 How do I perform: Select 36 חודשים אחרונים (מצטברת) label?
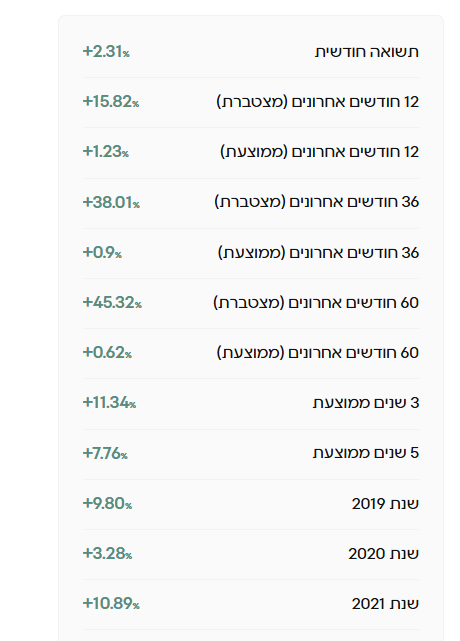tap(317, 202)
